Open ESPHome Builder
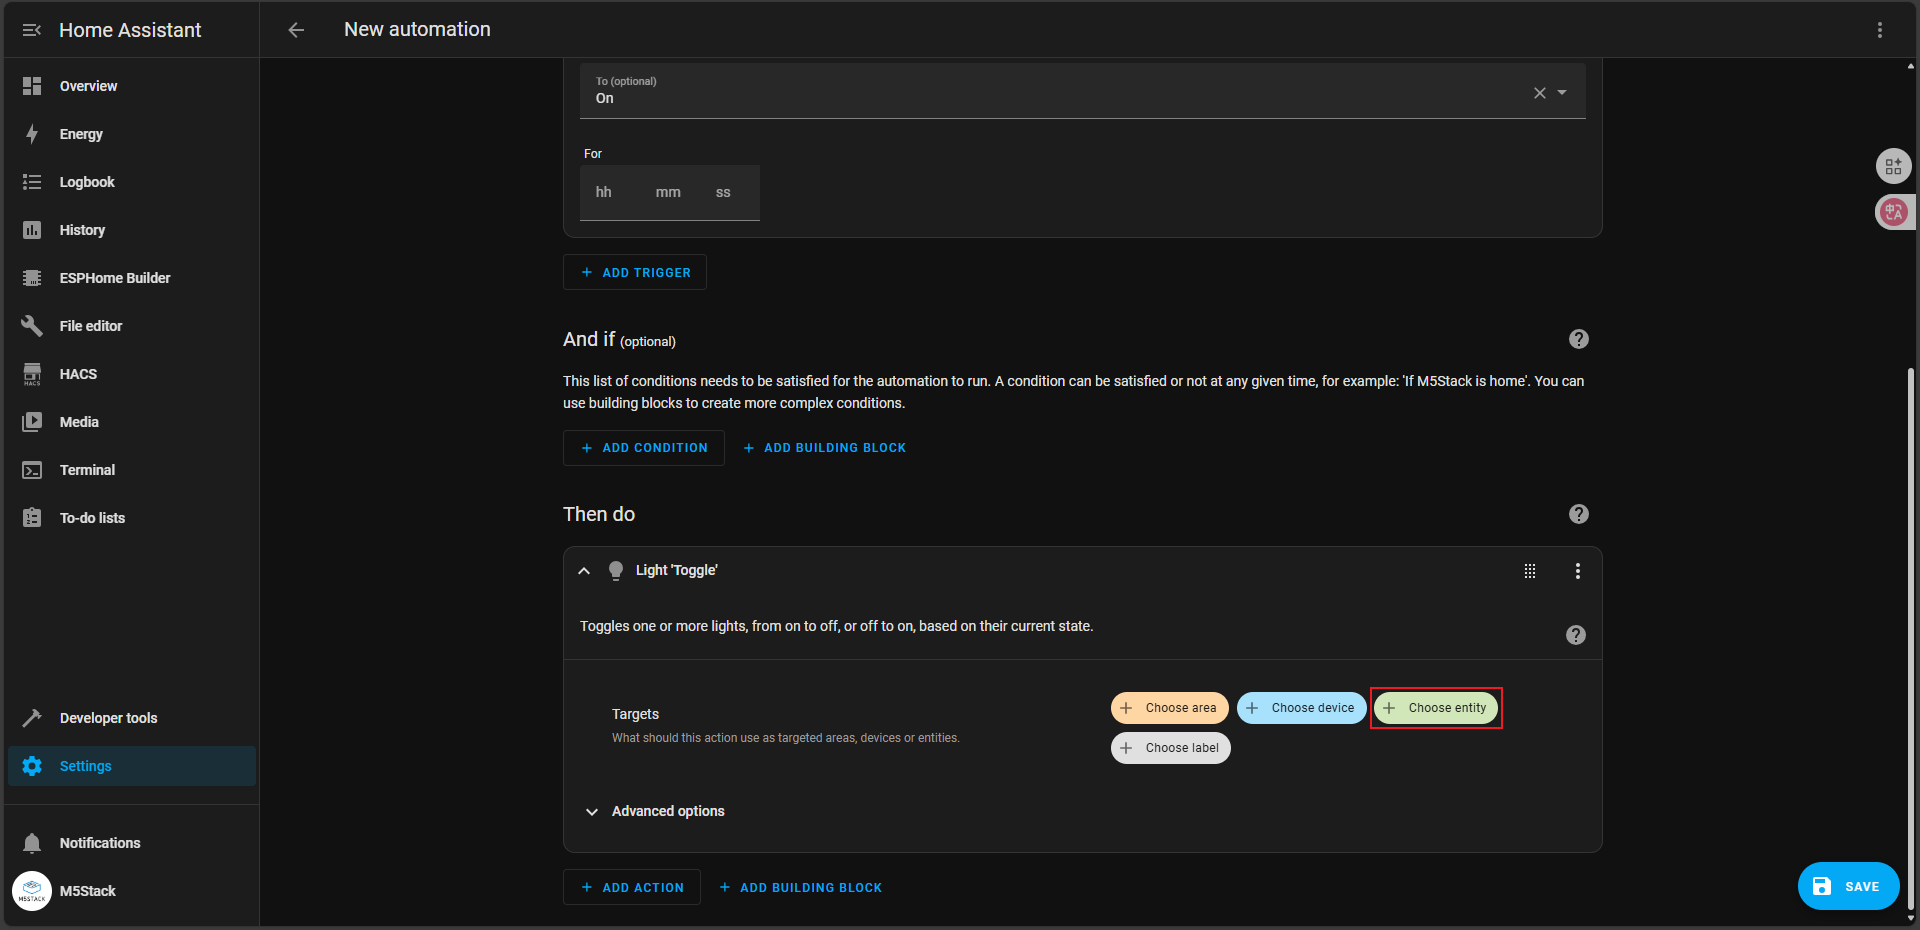The width and height of the screenshot is (1920, 930). 132,278
